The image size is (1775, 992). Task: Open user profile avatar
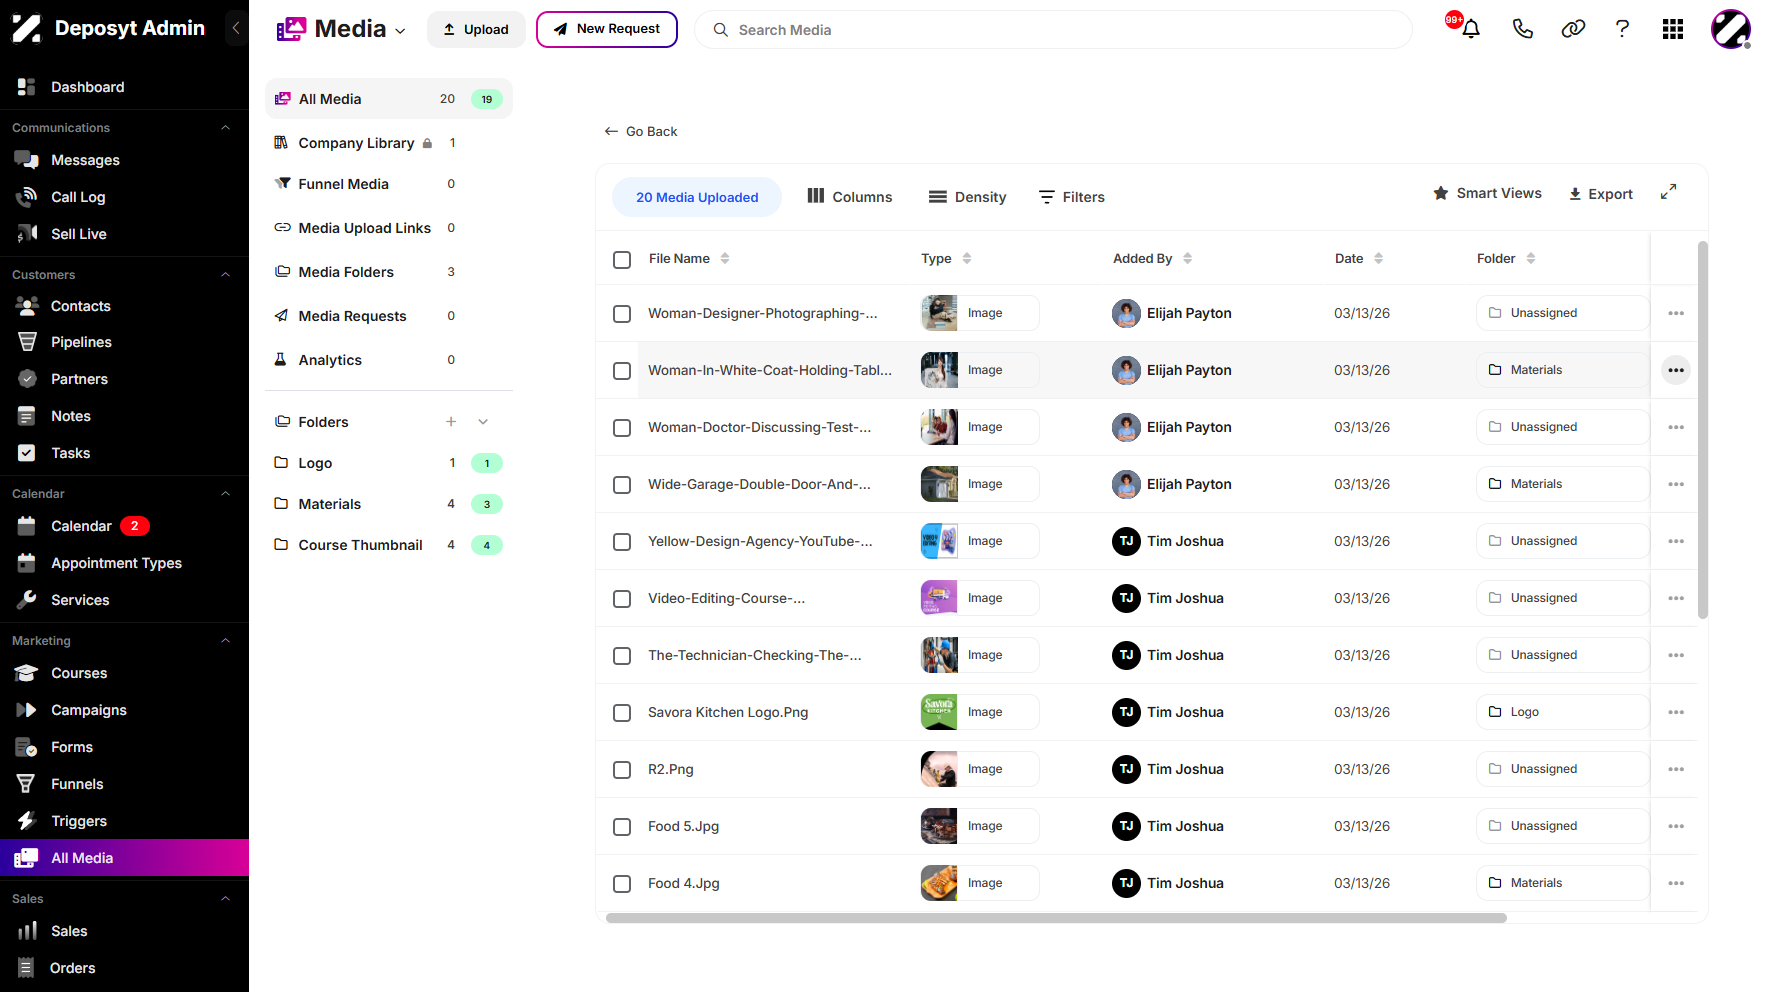click(1731, 29)
